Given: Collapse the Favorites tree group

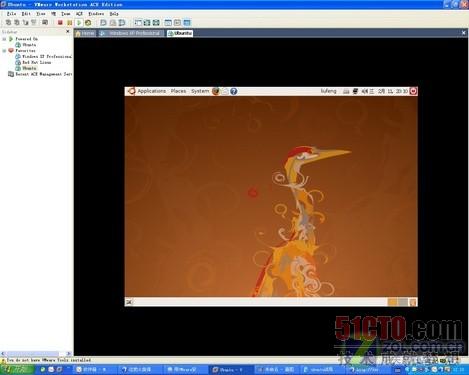Looking at the screenshot, I should click(4, 51).
